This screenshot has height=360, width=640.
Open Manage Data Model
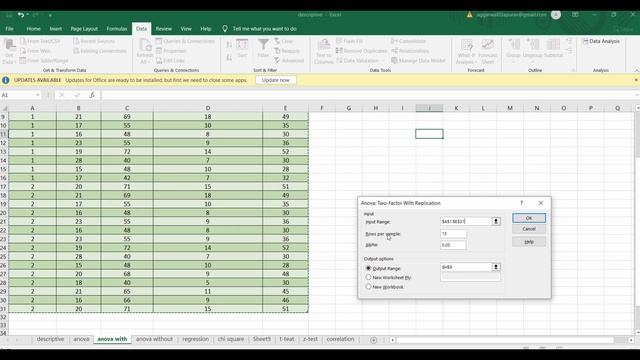[x=418, y=60]
